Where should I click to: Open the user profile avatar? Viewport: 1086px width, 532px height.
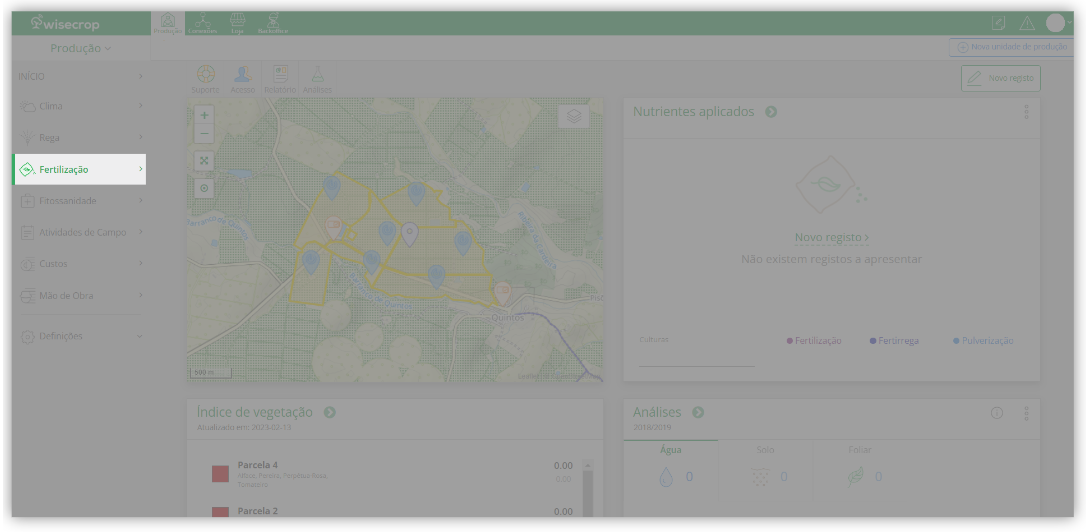1055,23
